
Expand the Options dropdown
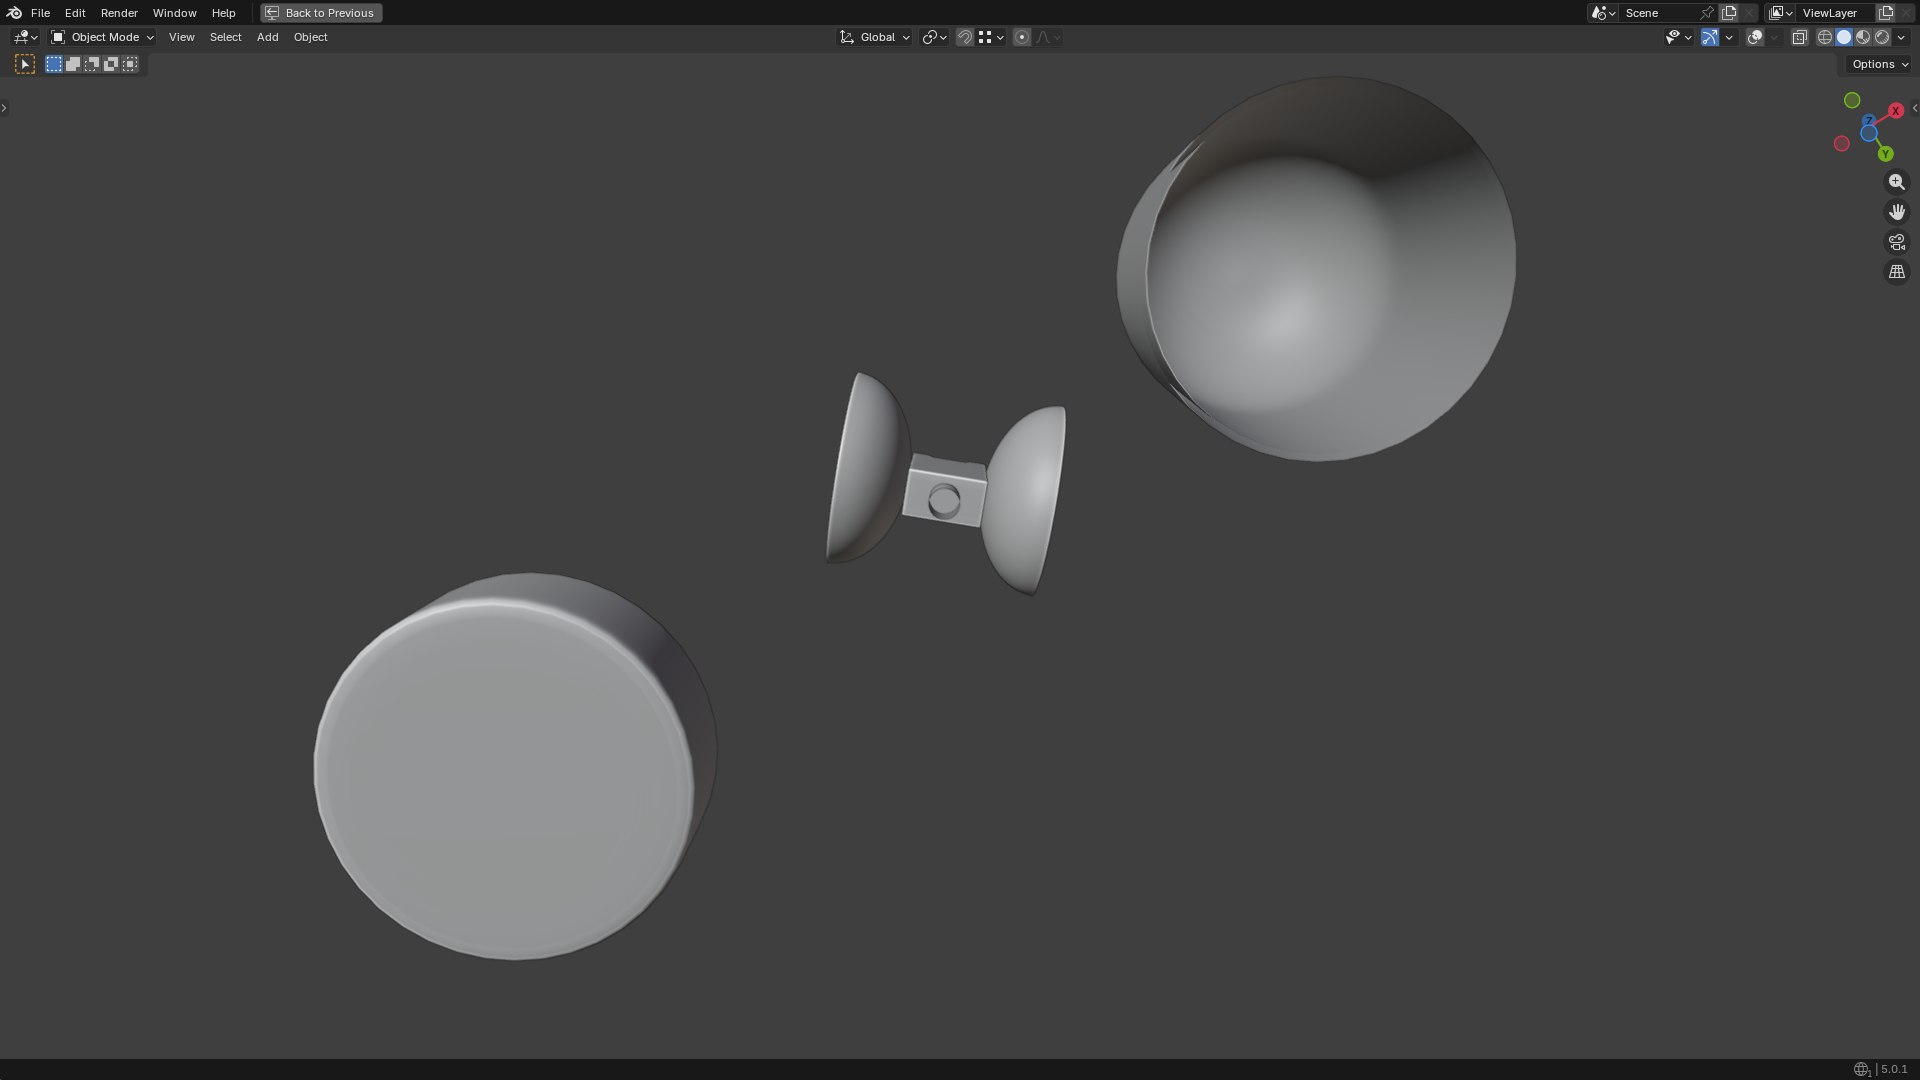(x=1879, y=64)
